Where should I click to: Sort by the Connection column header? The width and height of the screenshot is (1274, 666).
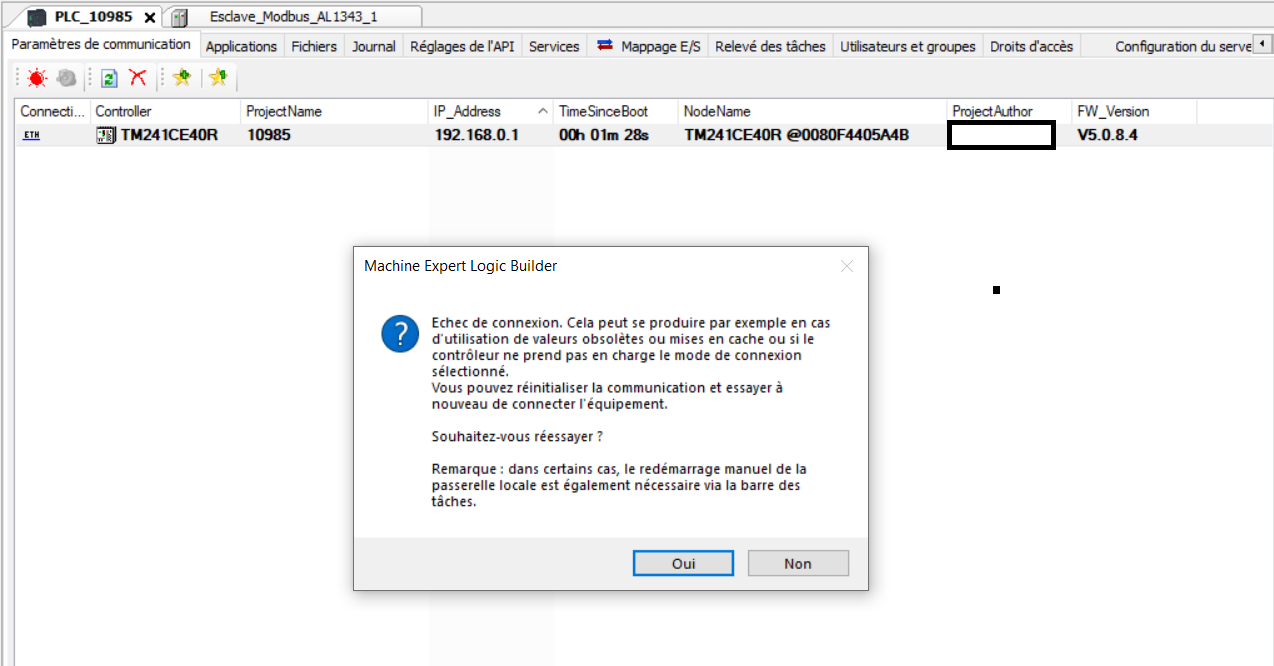pos(53,111)
